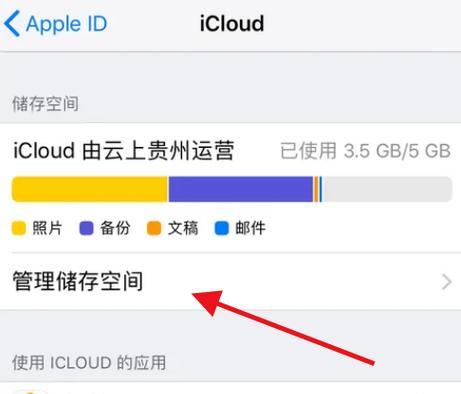This screenshot has height=394, width=461.
Task: Select orange 文稿 legend swatch
Action: 154,228
